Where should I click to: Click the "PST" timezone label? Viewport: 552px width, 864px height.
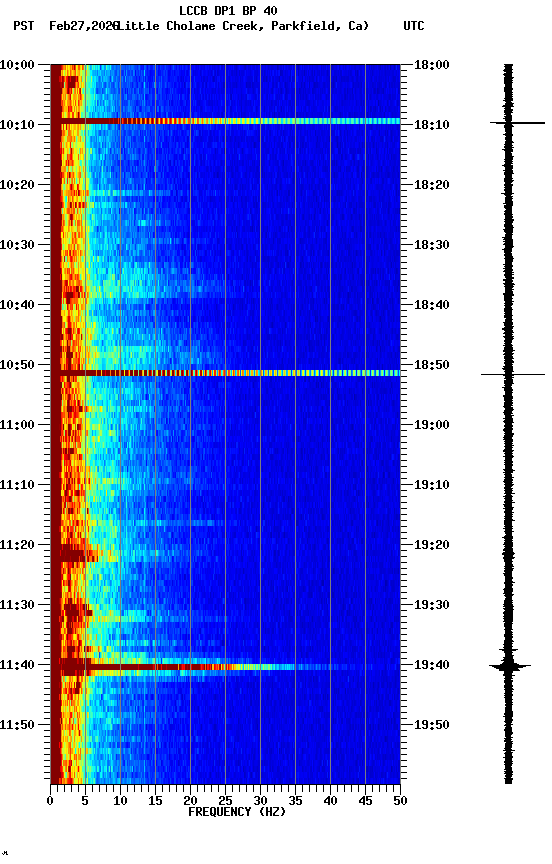click(24, 26)
